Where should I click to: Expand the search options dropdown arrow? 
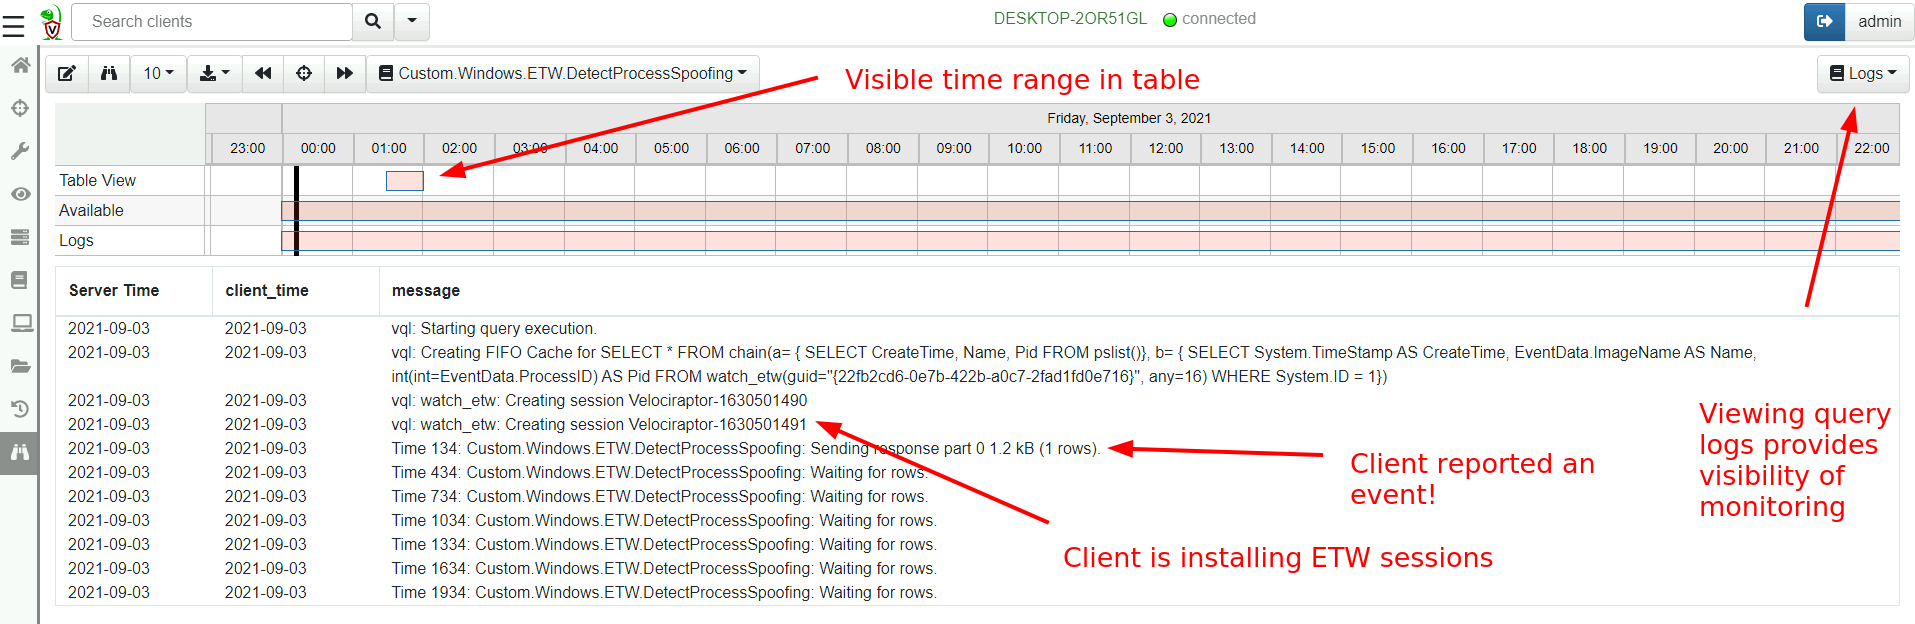point(412,21)
